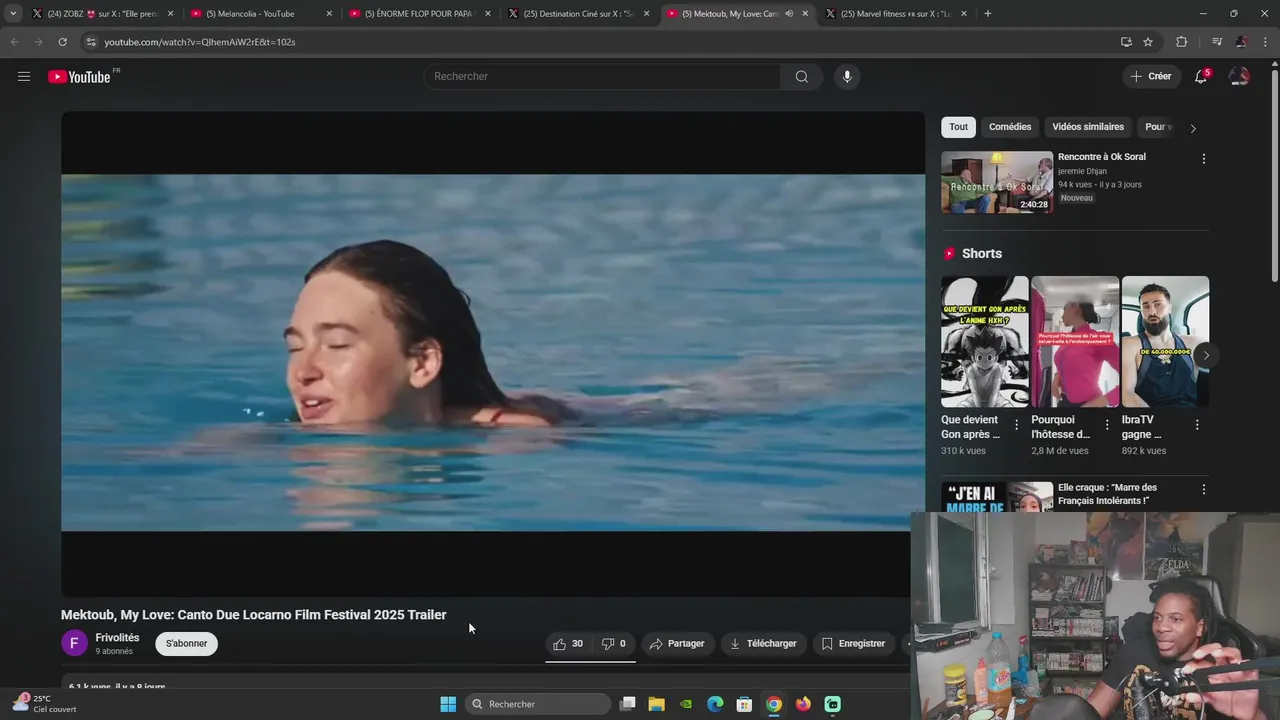Open Firefox from taskbar

[x=803, y=704]
